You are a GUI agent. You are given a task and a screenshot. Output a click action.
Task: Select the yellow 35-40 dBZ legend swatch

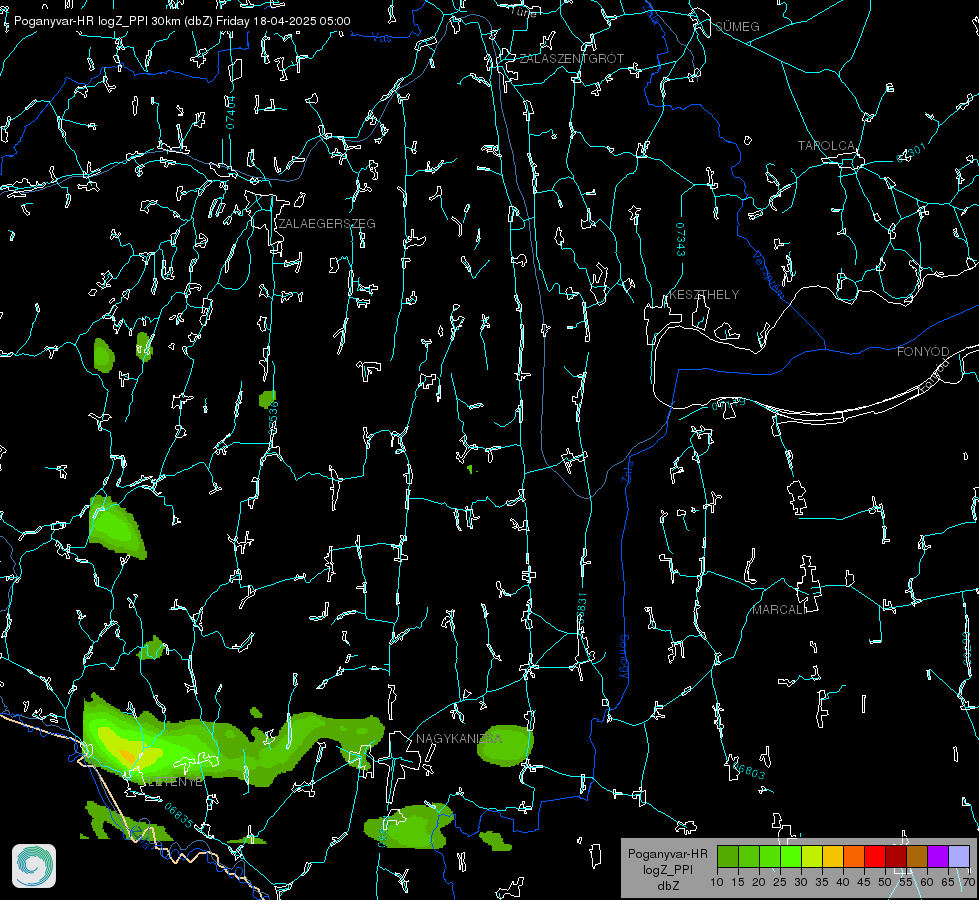(x=833, y=857)
